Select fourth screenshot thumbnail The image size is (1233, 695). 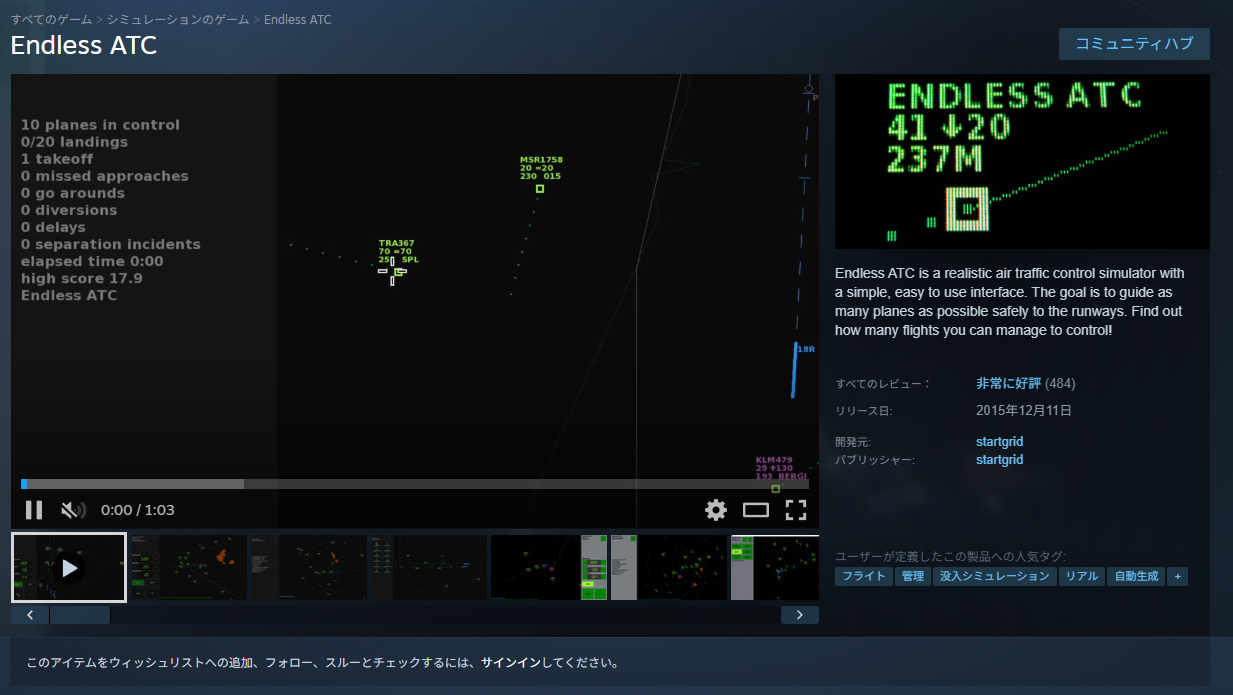pyautogui.click(x=428, y=568)
